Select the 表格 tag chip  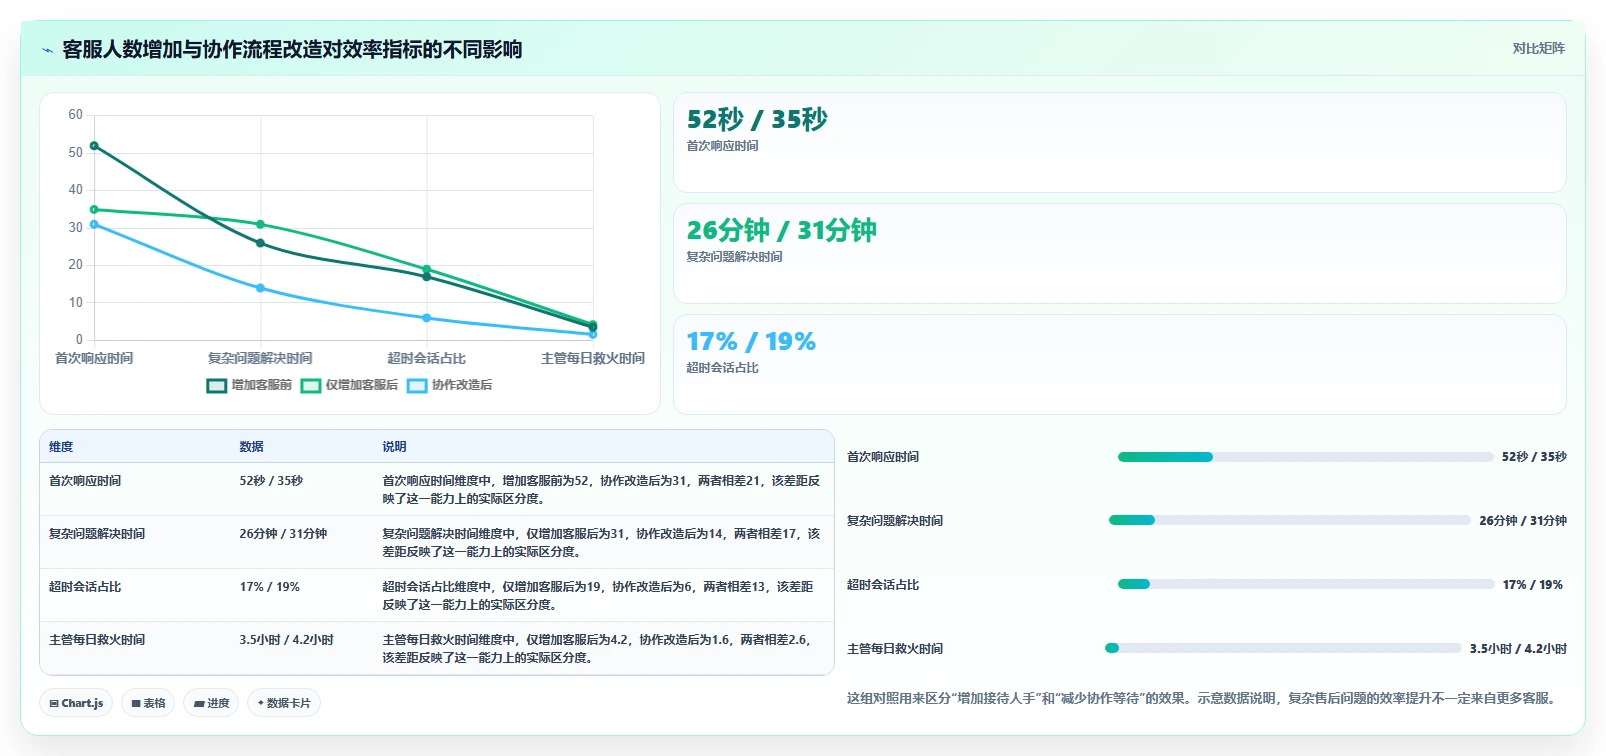click(x=149, y=703)
